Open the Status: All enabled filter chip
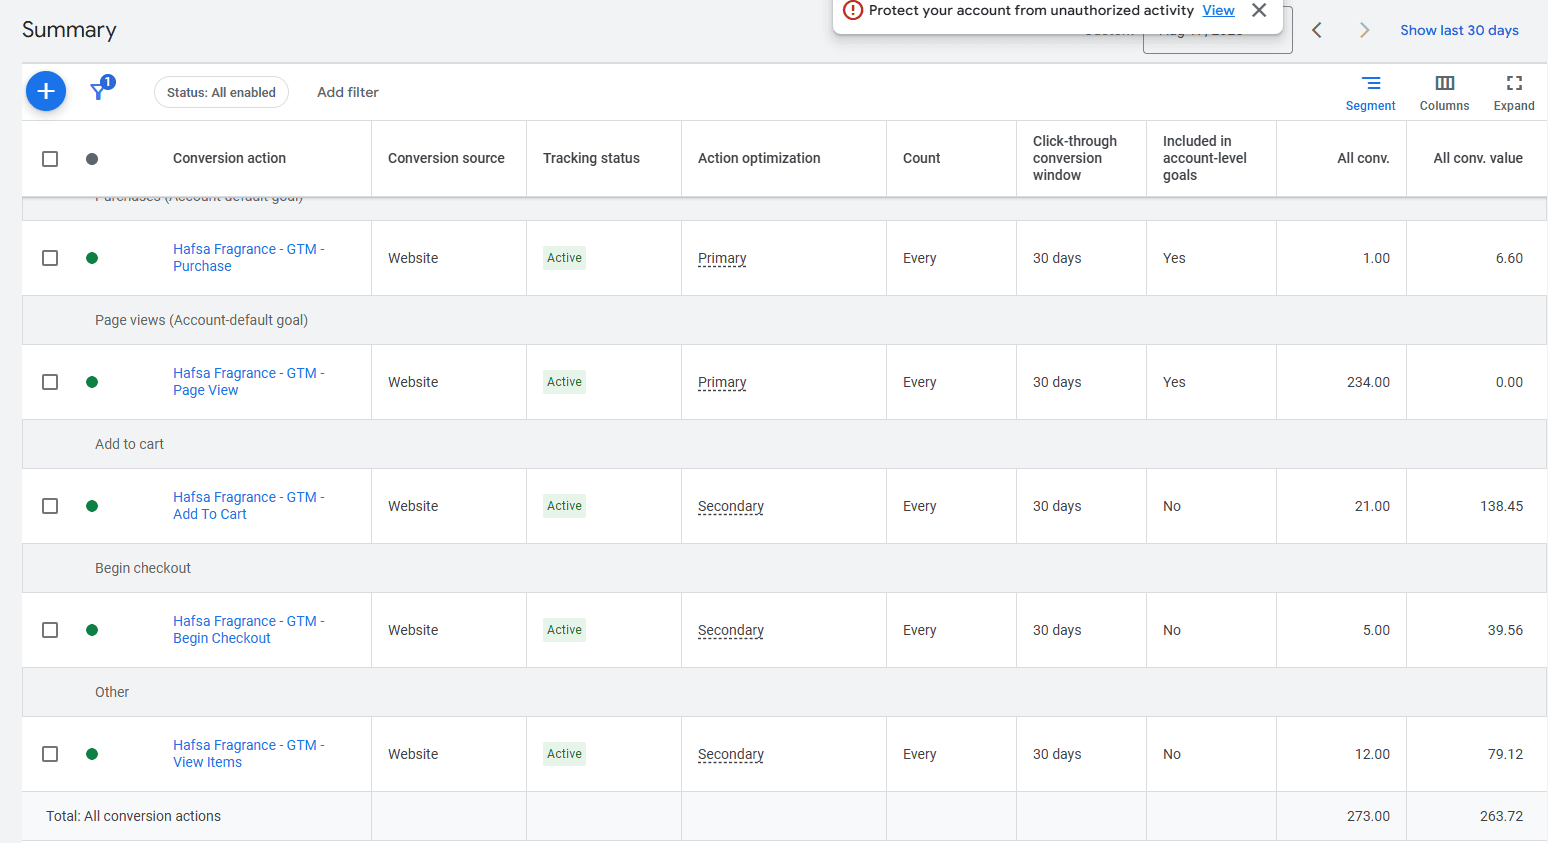The width and height of the screenshot is (1548, 843). [221, 93]
